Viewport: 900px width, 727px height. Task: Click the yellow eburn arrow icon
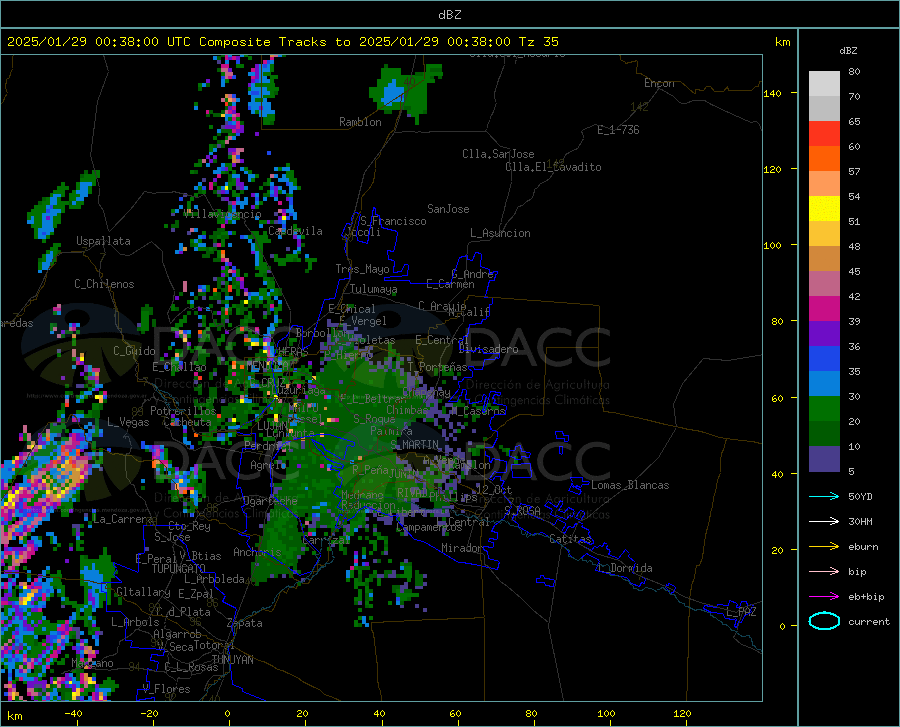(x=824, y=547)
